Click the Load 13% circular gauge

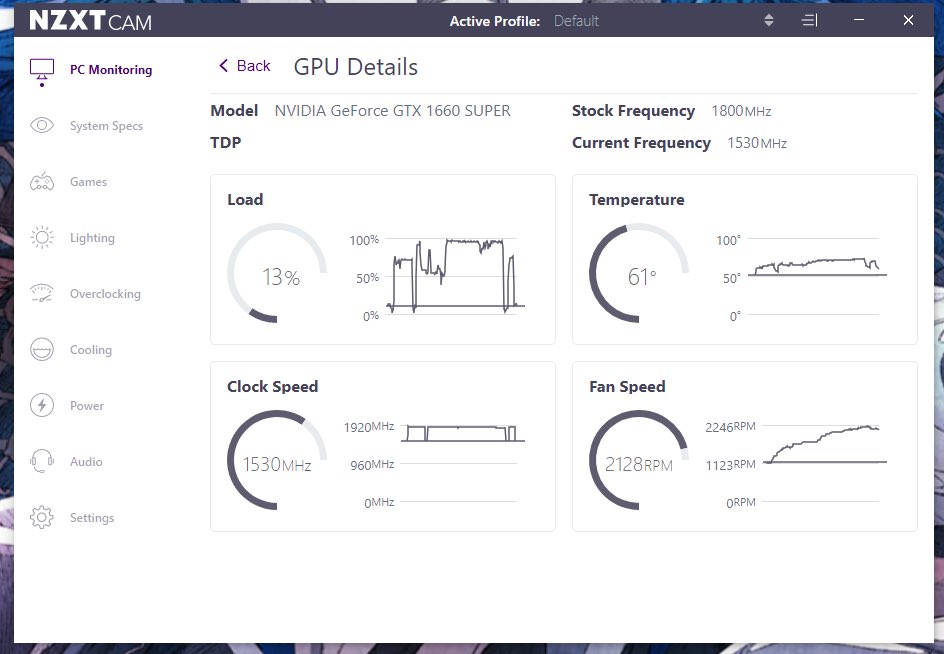pos(277,273)
